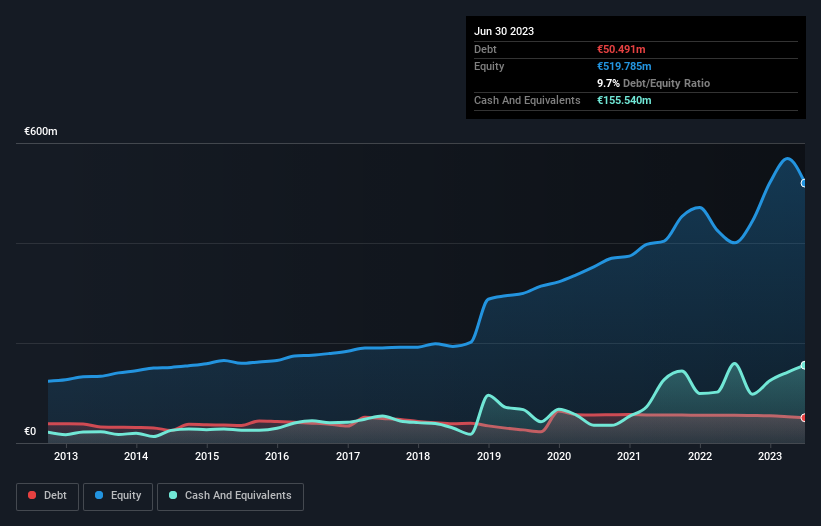Click the €0 y-axis label
This screenshot has width=821, height=526.
point(30,431)
